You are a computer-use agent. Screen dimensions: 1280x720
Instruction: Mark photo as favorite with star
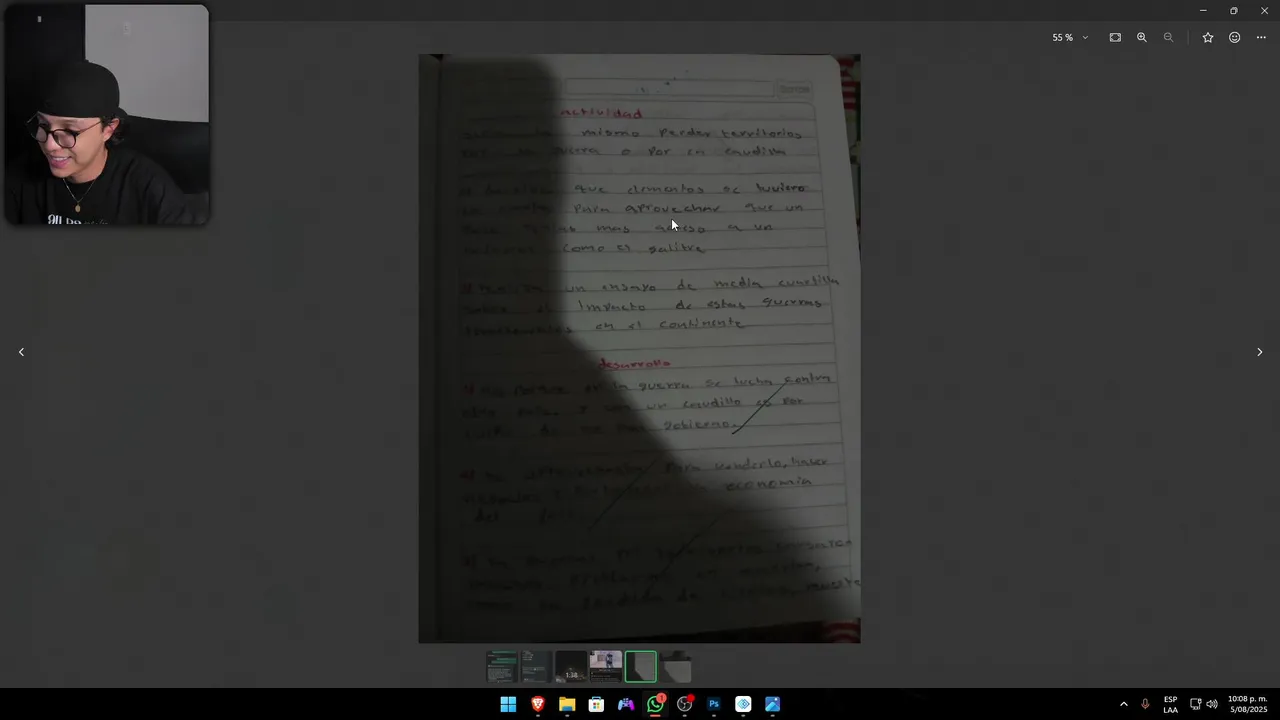click(1208, 38)
